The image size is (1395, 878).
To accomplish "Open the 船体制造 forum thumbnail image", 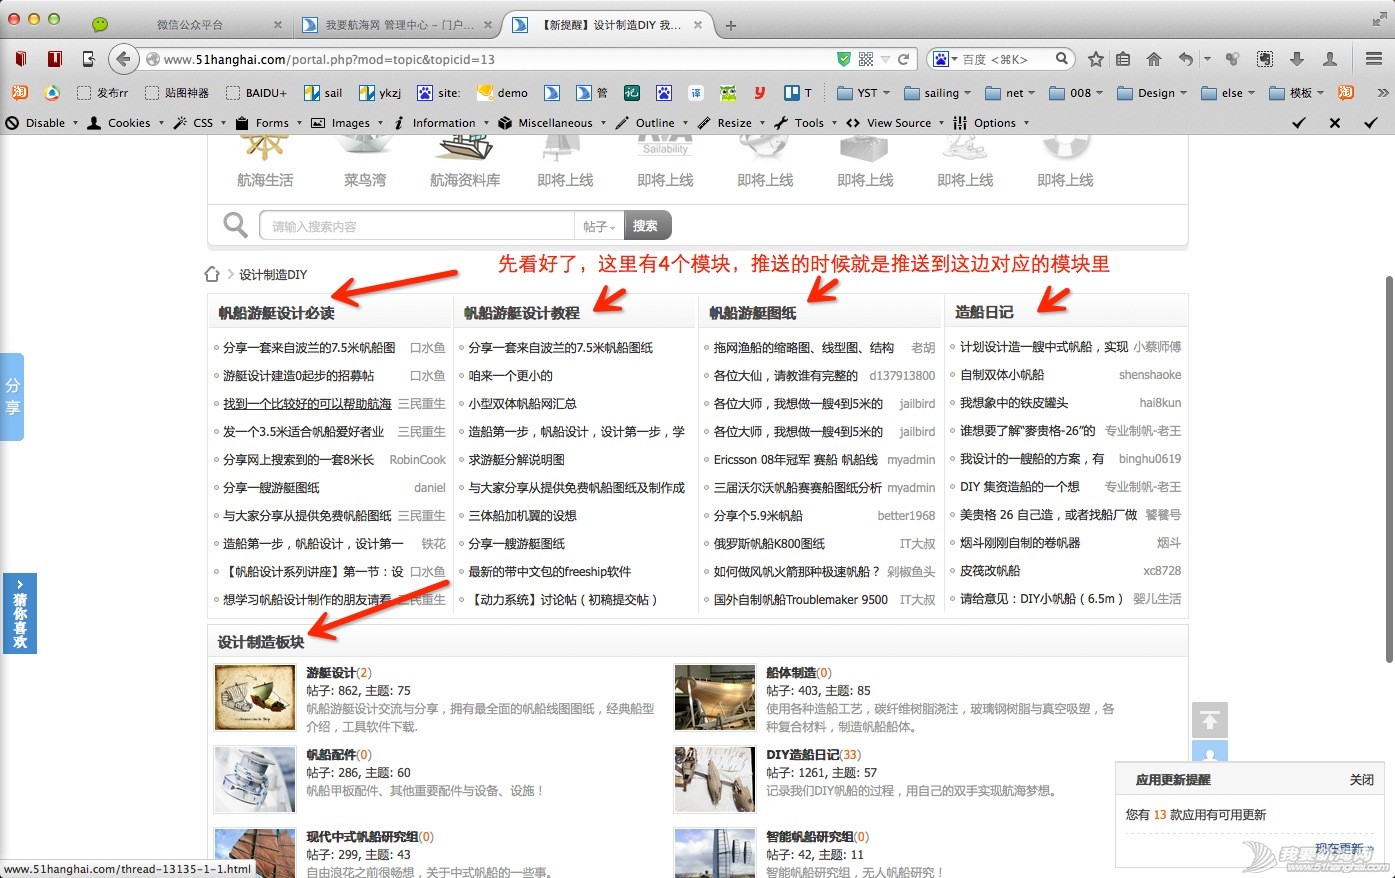I will (715, 697).
